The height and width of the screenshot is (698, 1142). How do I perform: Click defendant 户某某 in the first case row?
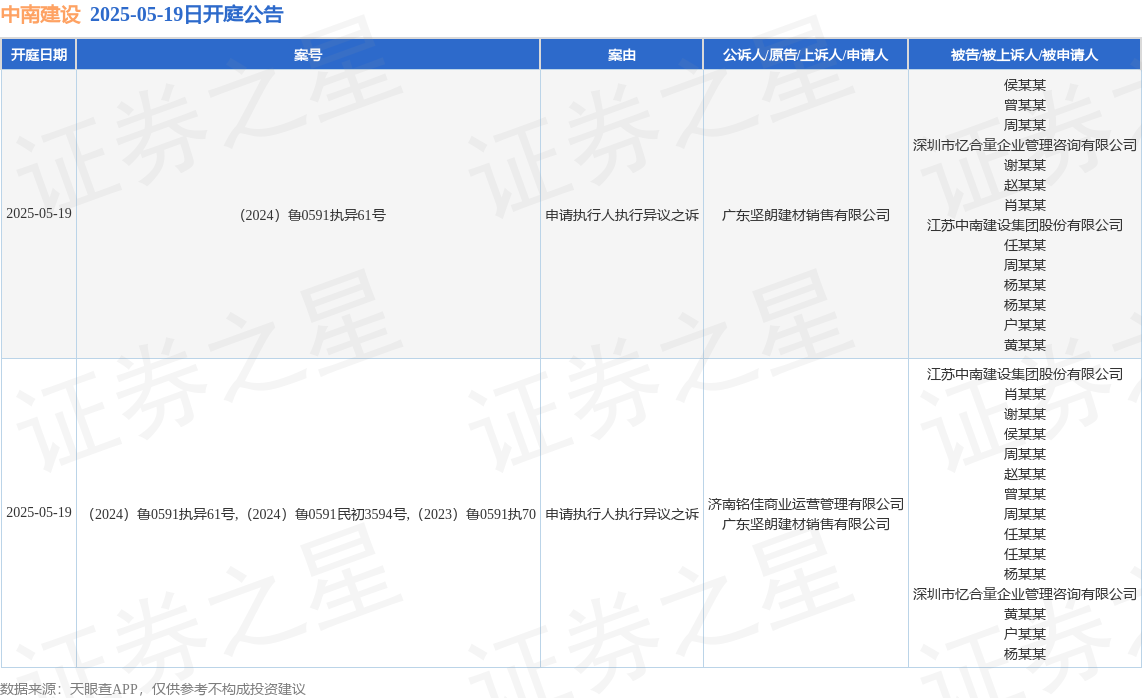[x=1025, y=325]
